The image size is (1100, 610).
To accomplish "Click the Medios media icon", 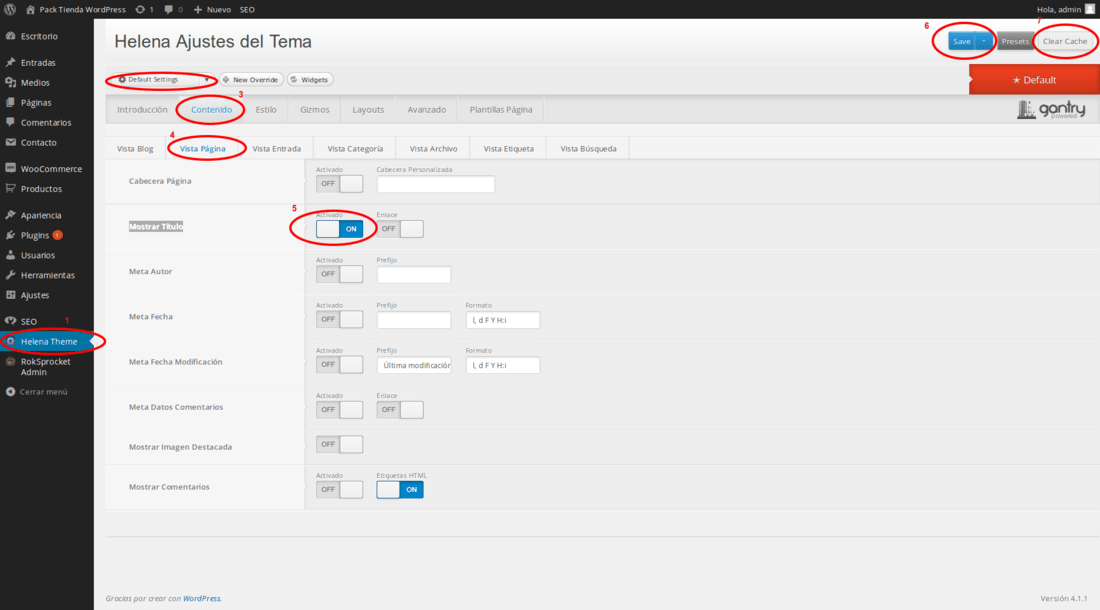I will 11,82.
